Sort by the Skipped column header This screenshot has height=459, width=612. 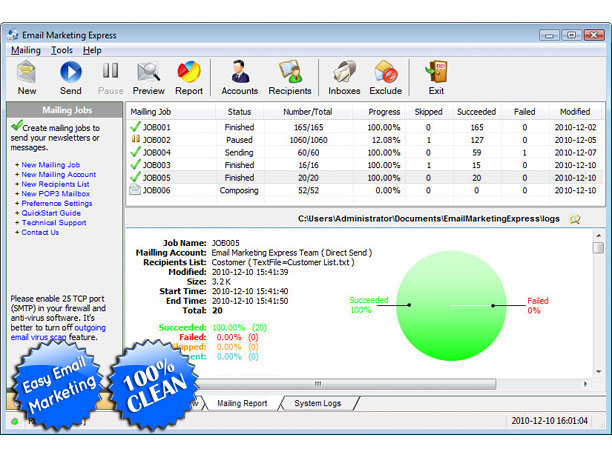tap(429, 112)
